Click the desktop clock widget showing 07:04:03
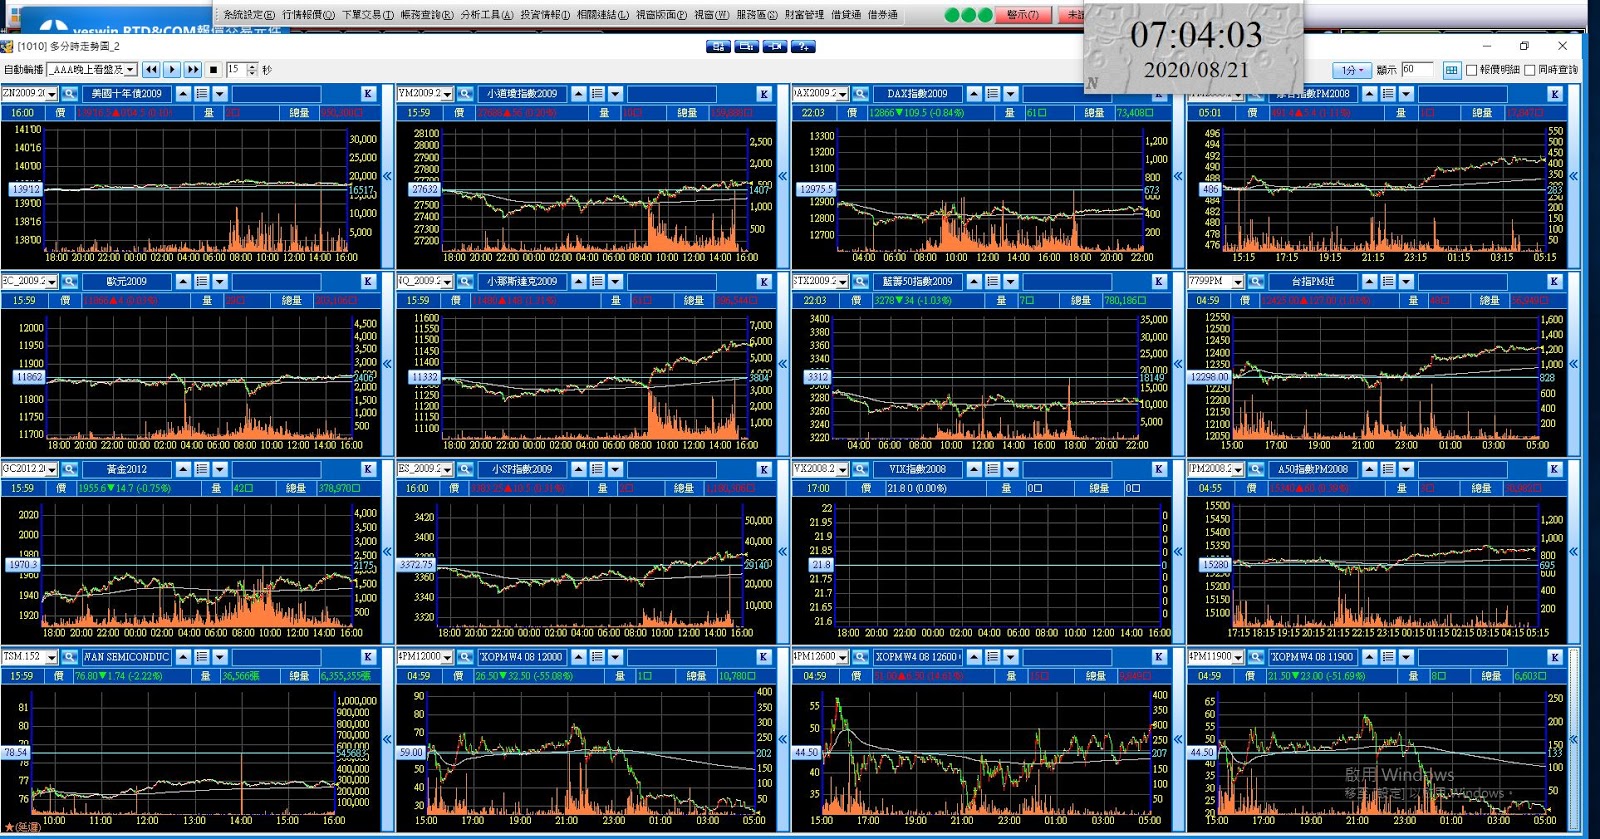Screen dimensions: 1600x839 (1194, 48)
